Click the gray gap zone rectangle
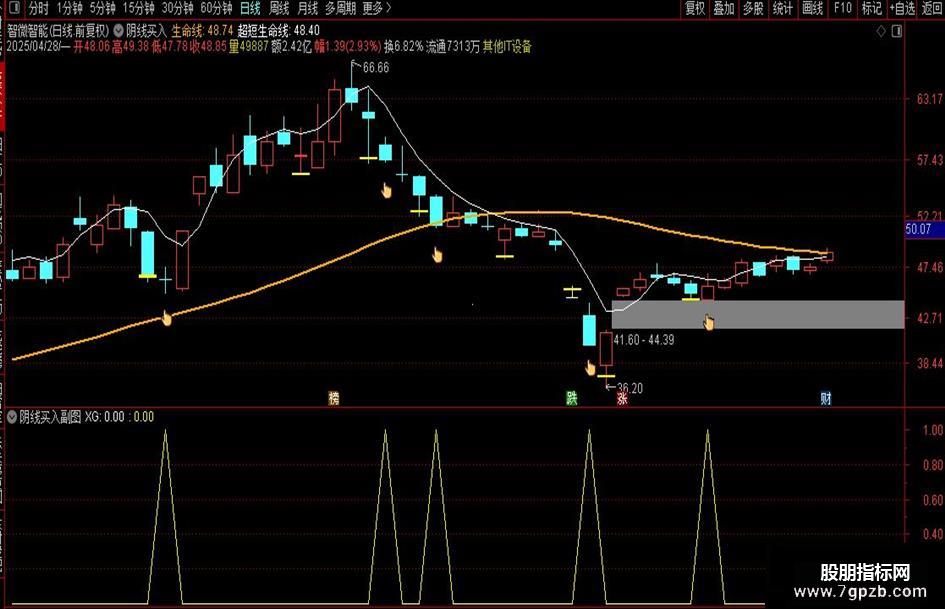The image size is (945, 609). [758, 314]
